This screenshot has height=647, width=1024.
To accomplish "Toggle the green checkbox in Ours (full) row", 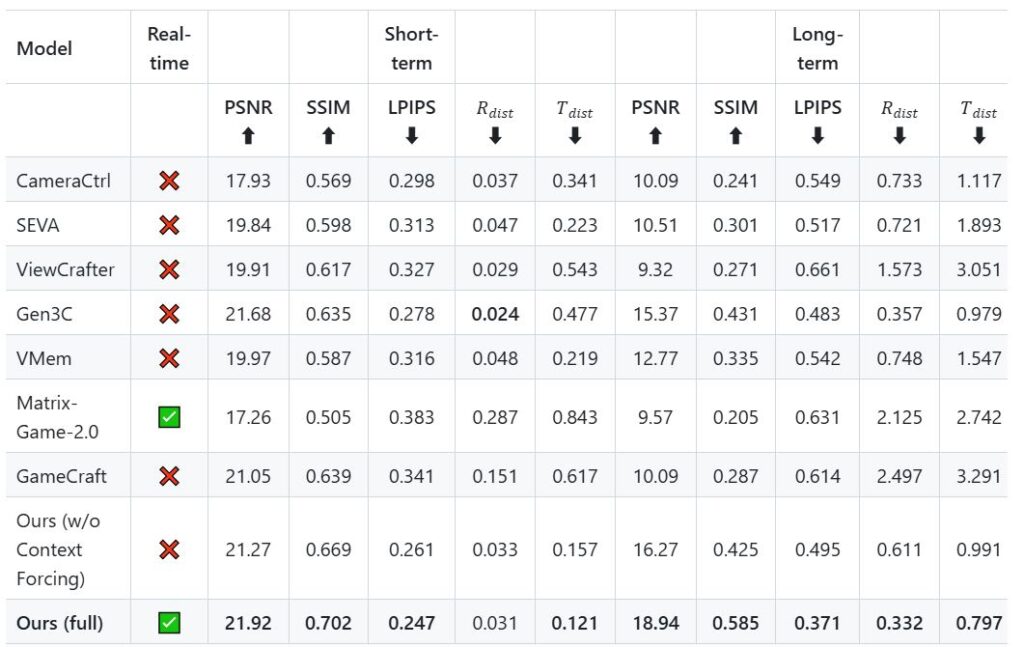I will (169, 623).
